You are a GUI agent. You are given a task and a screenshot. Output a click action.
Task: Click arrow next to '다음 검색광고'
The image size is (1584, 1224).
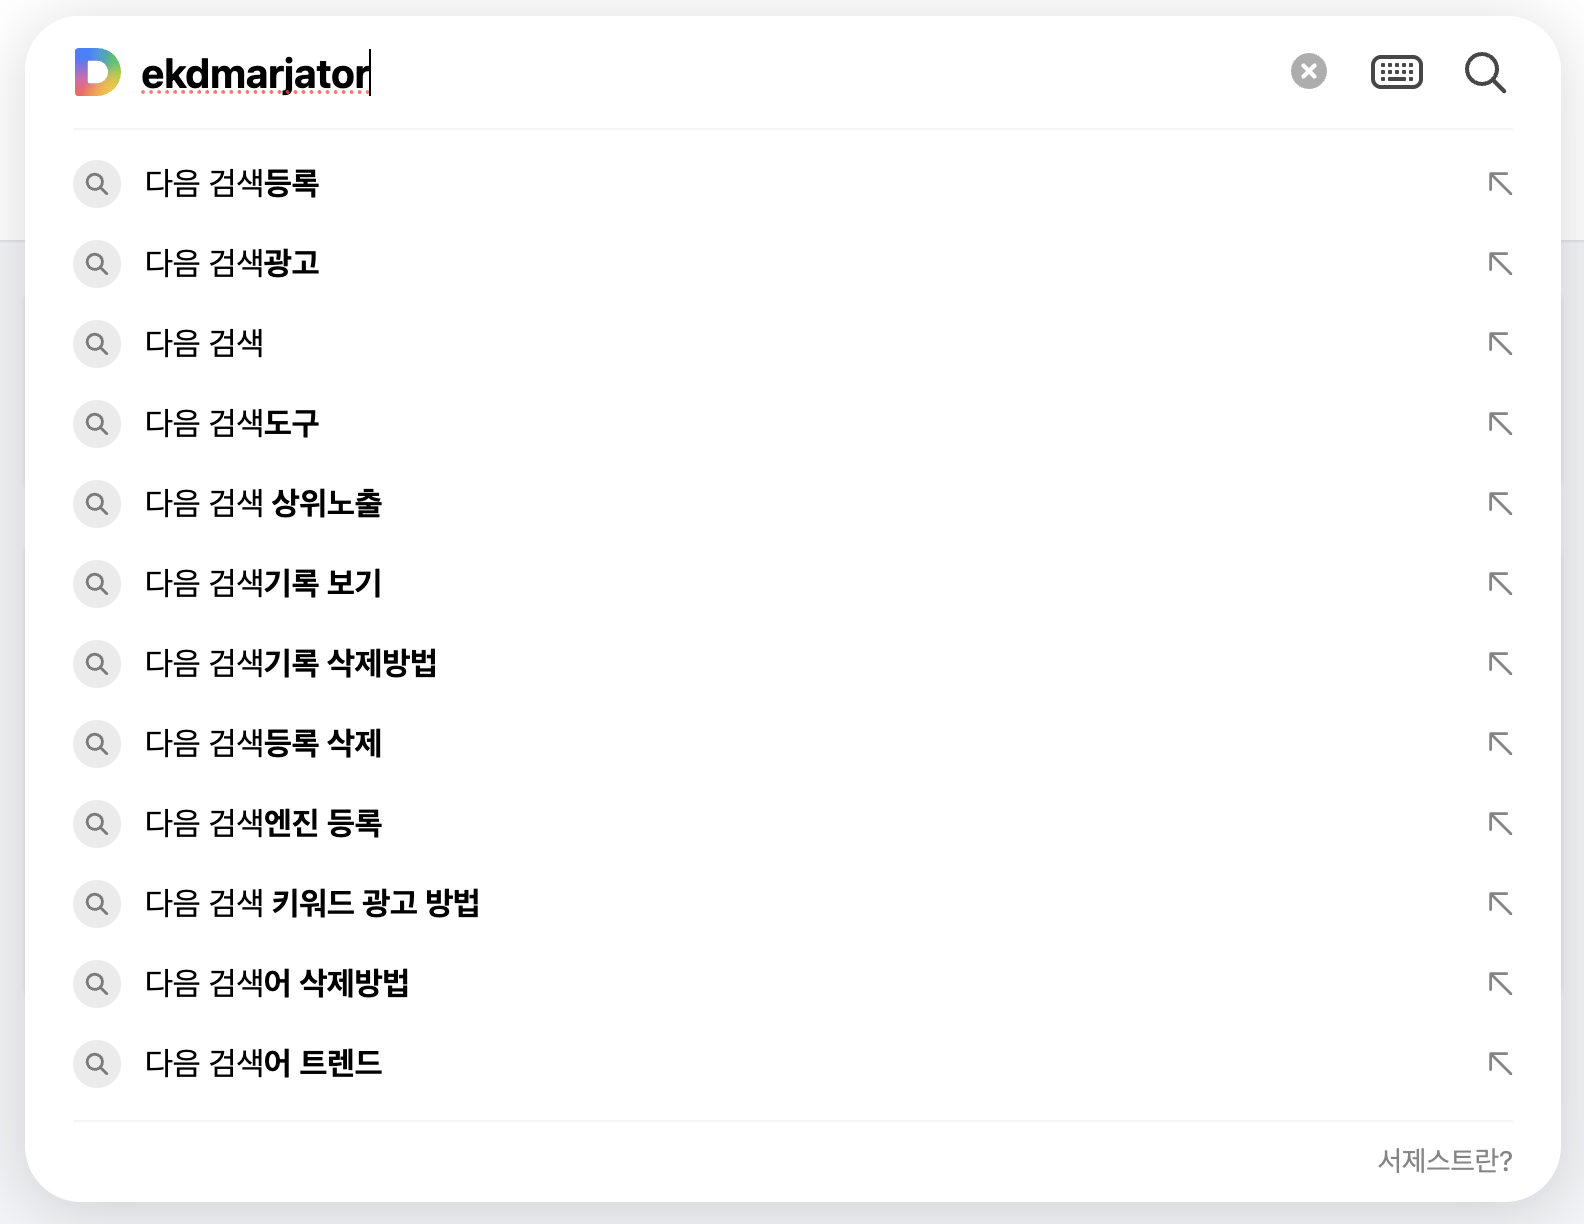(x=1500, y=263)
